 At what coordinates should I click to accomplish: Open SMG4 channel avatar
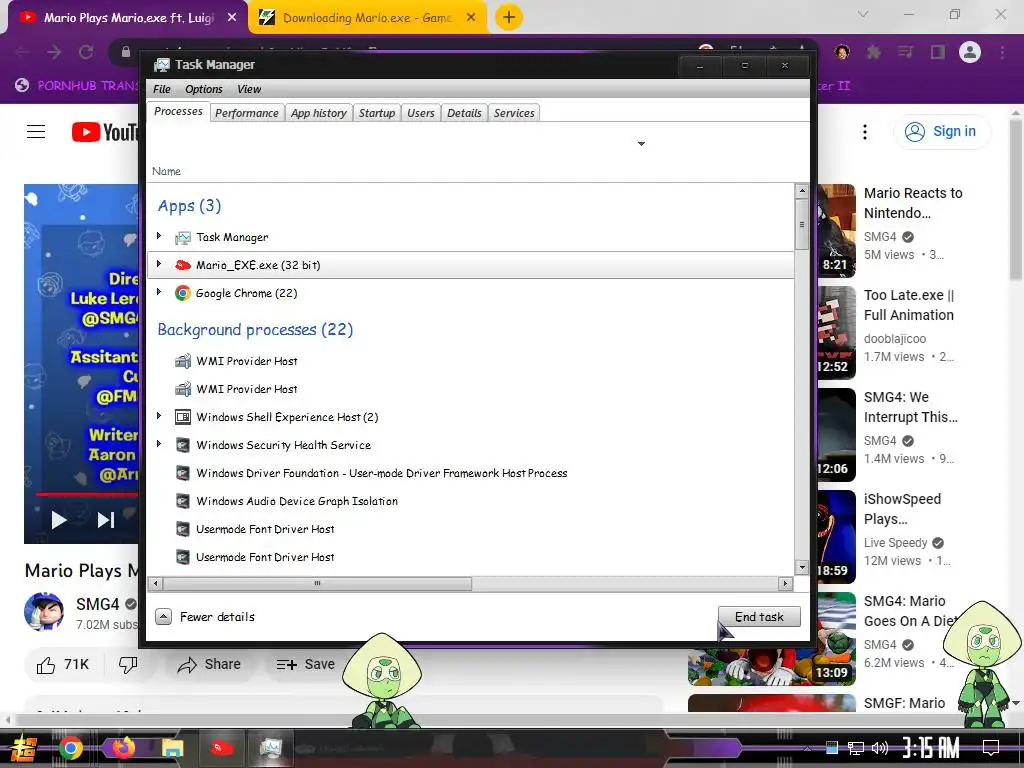pyautogui.click(x=44, y=612)
